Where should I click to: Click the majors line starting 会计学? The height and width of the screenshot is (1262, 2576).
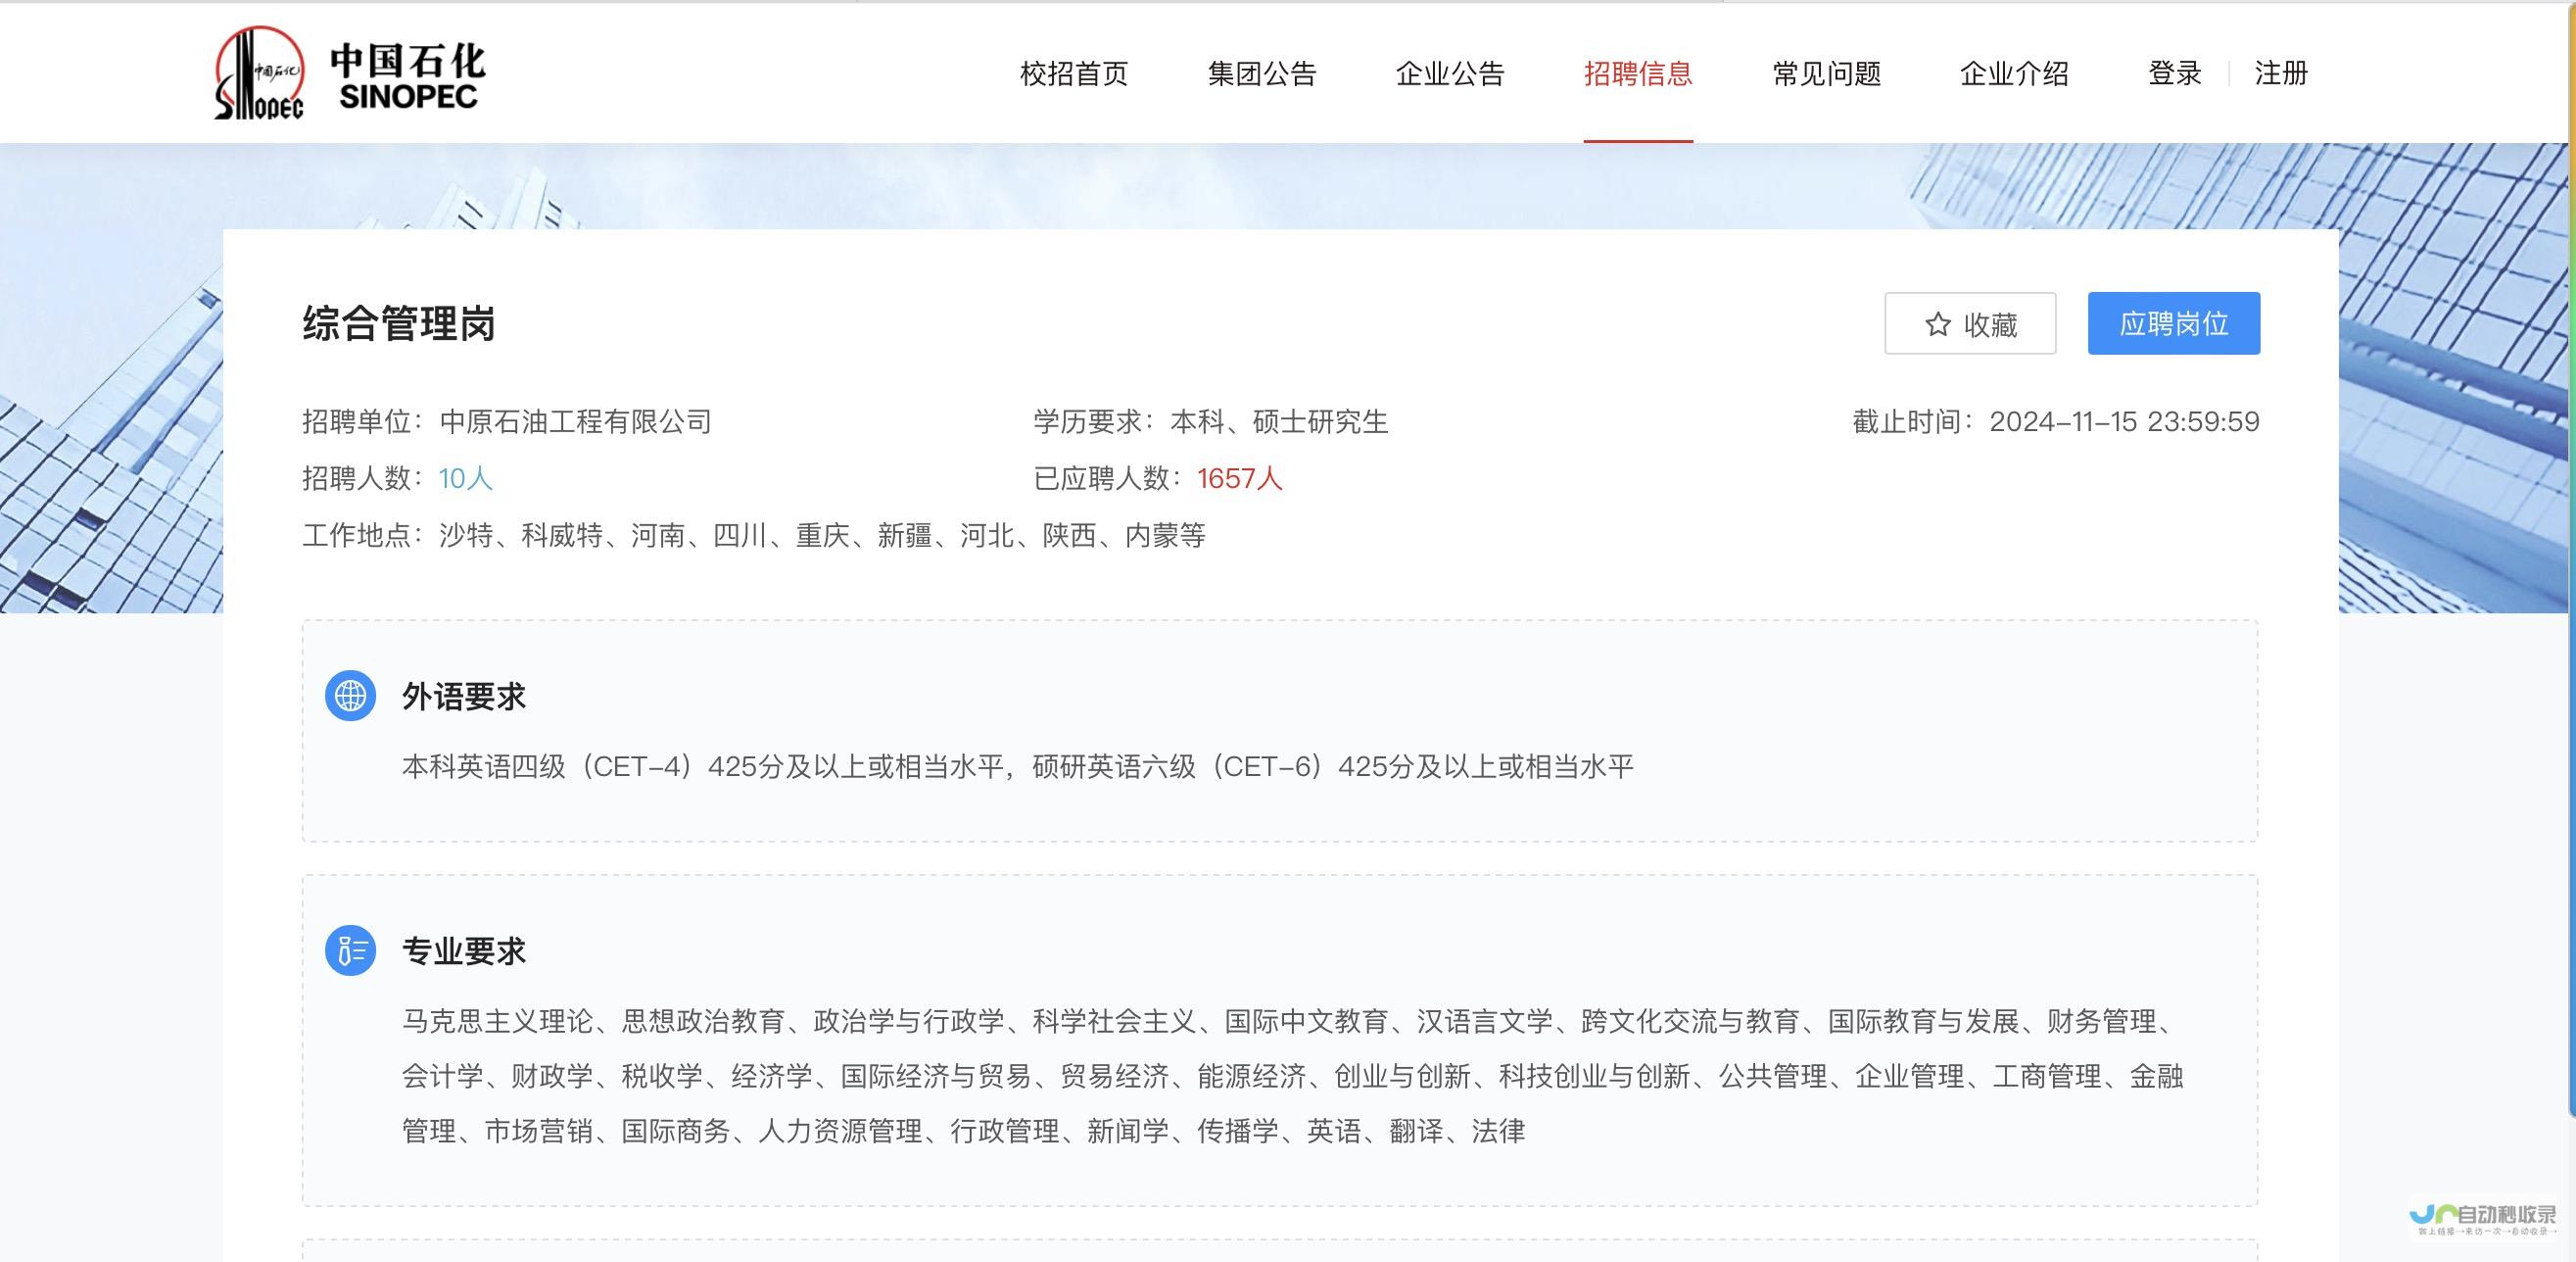click(1292, 1076)
